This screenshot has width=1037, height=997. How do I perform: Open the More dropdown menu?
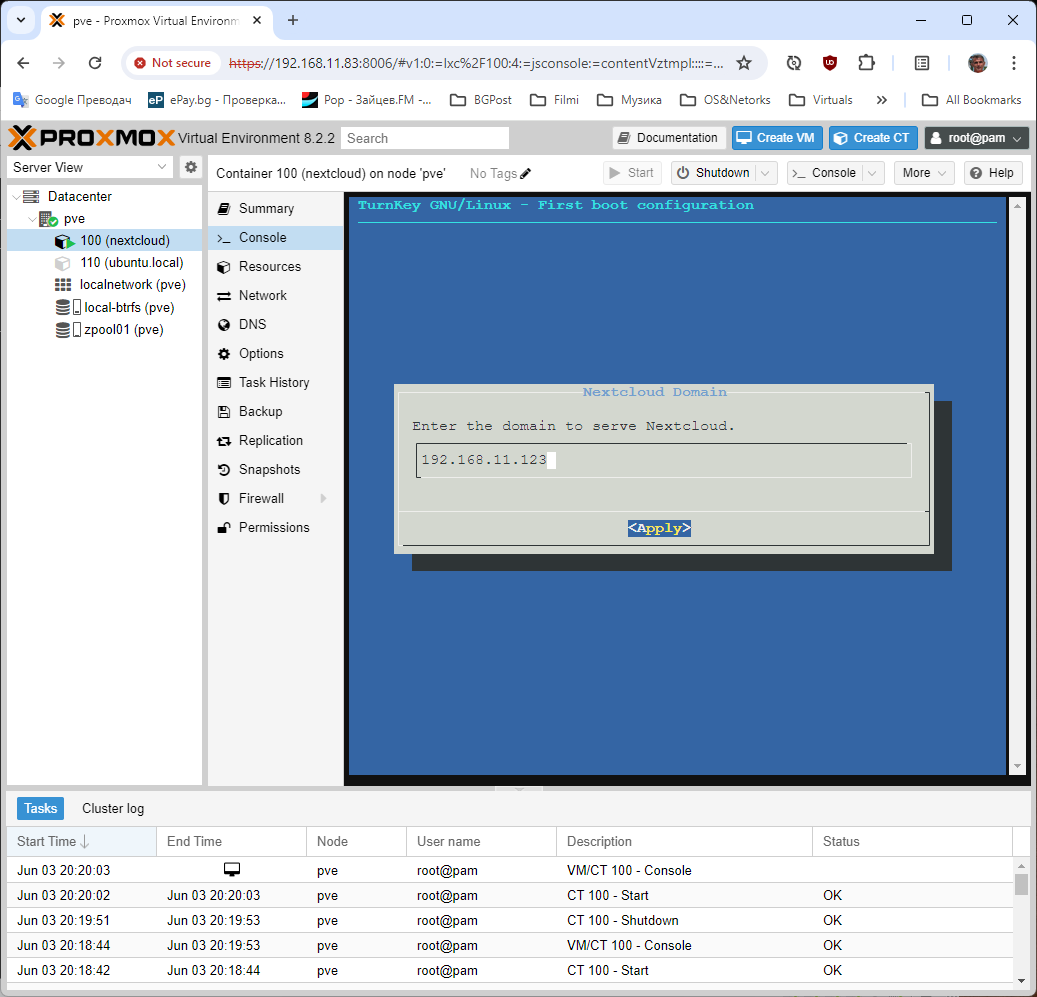tap(924, 173)
